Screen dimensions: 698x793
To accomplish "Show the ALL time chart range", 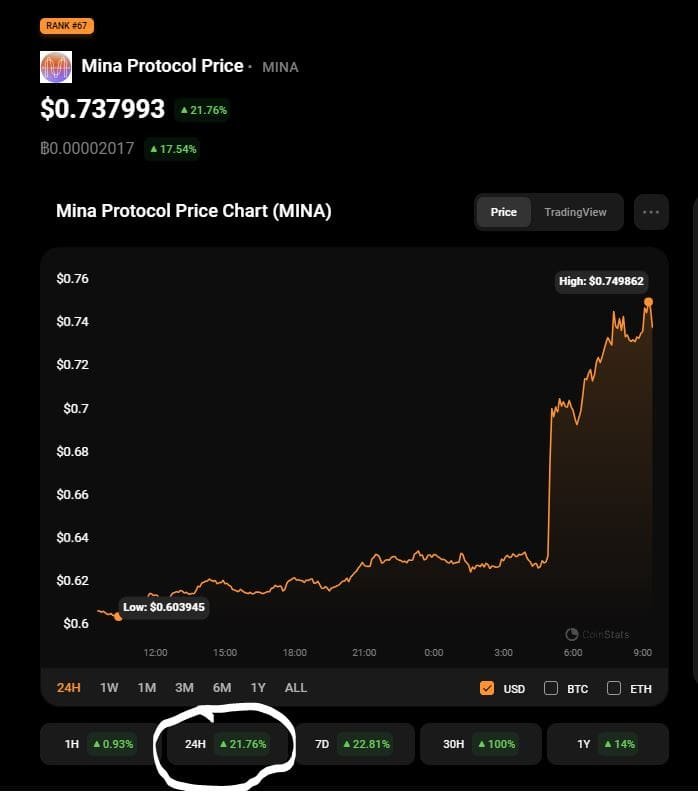I will pyautogui.click(x=296, y=688).
